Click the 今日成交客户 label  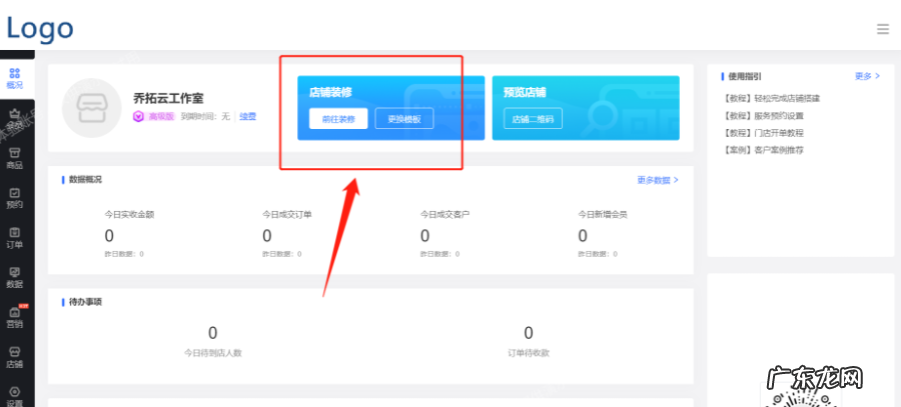coord(445,214)
